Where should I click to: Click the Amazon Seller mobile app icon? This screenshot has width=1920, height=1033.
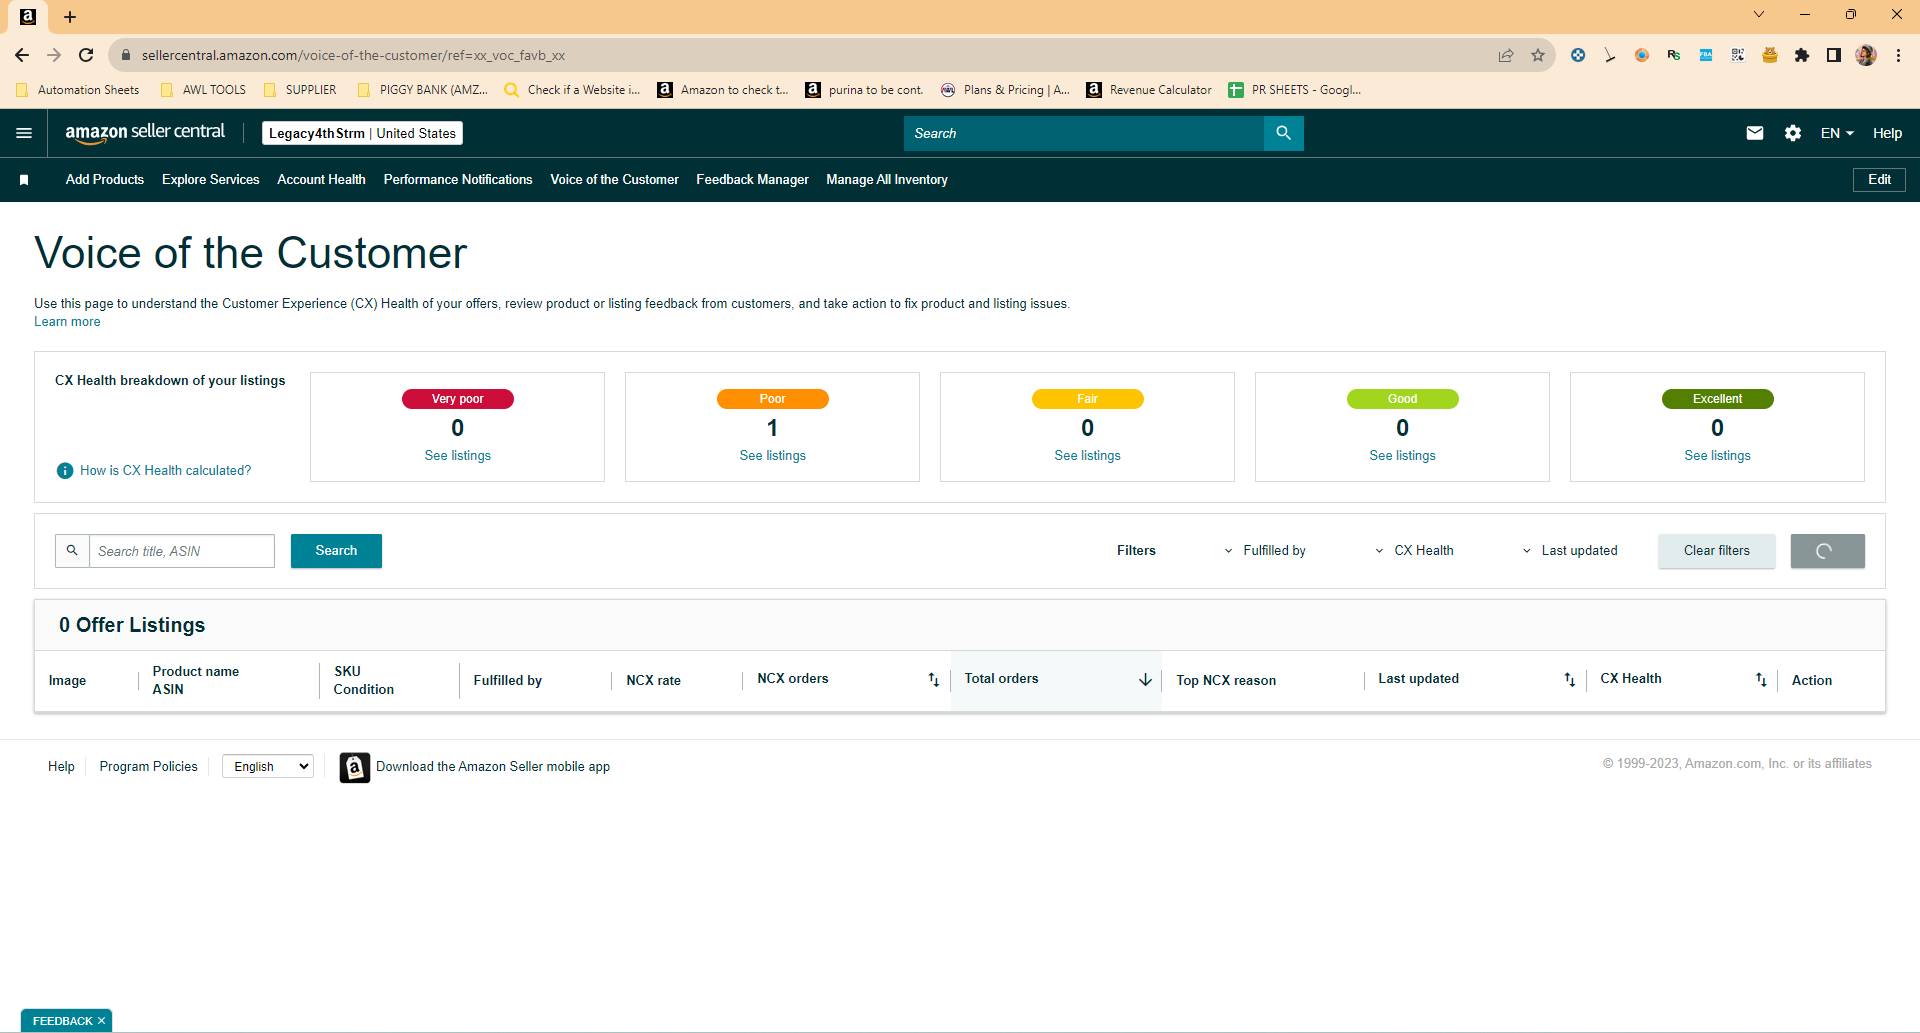point(355,767)
